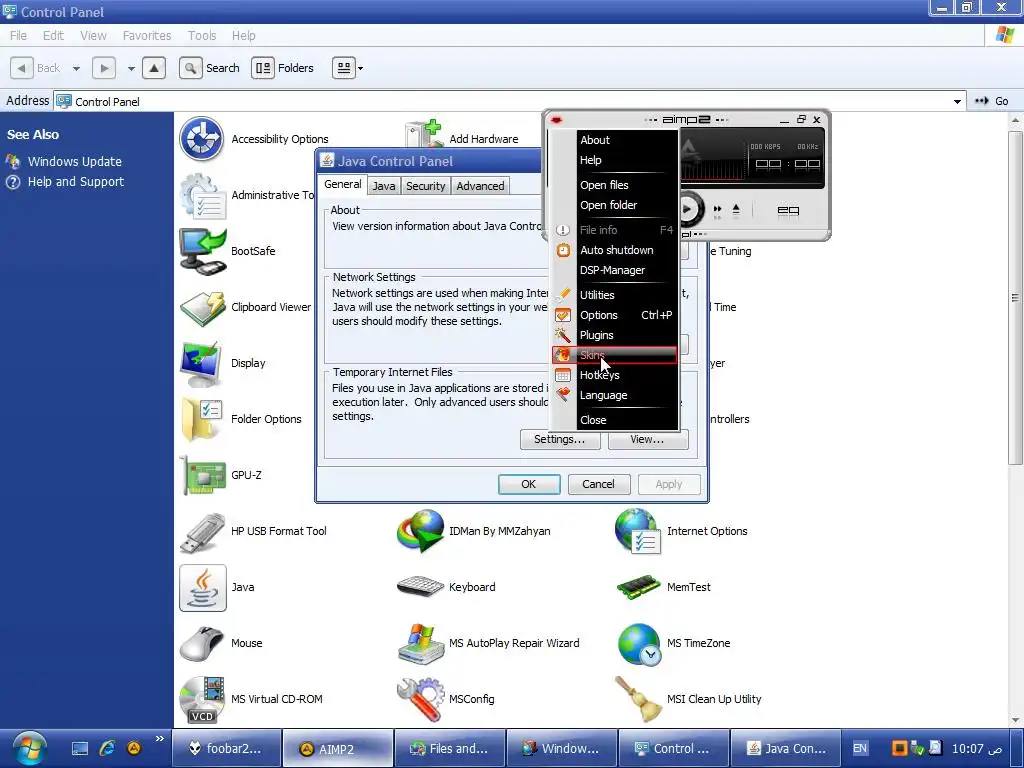Open the GPU-Z icon
This screenshot has width=1024, height=768.
(202, 475)
